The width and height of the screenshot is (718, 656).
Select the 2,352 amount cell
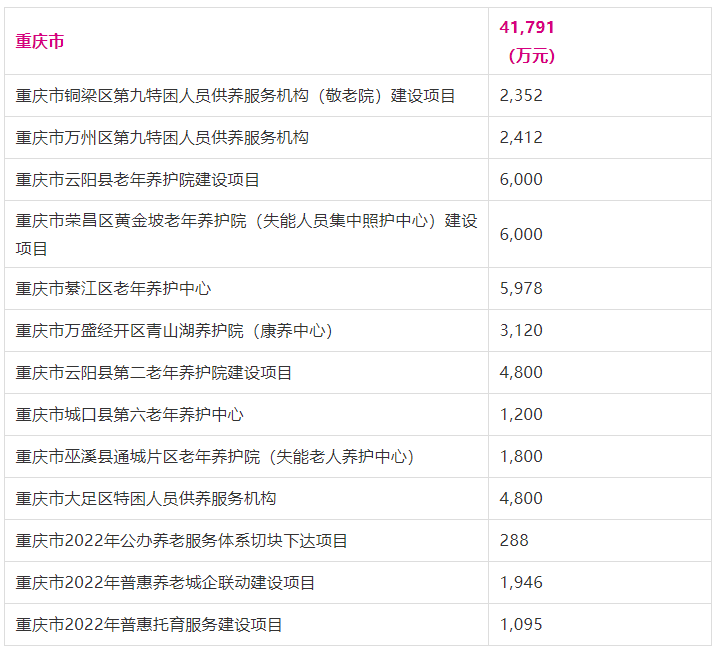[521, 96]
